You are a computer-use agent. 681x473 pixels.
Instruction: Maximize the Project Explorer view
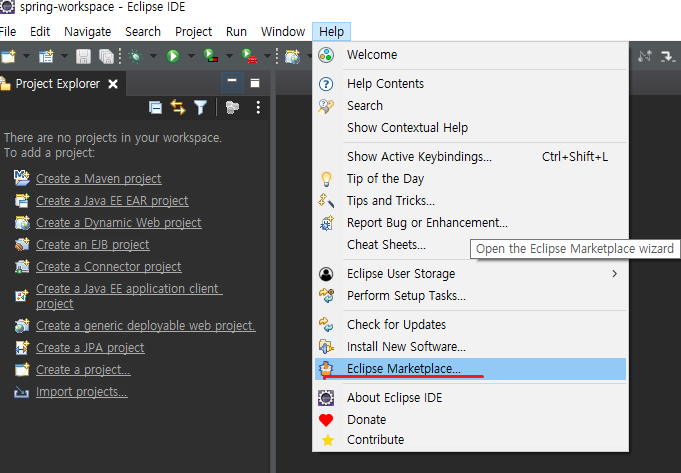coord(255,83)
